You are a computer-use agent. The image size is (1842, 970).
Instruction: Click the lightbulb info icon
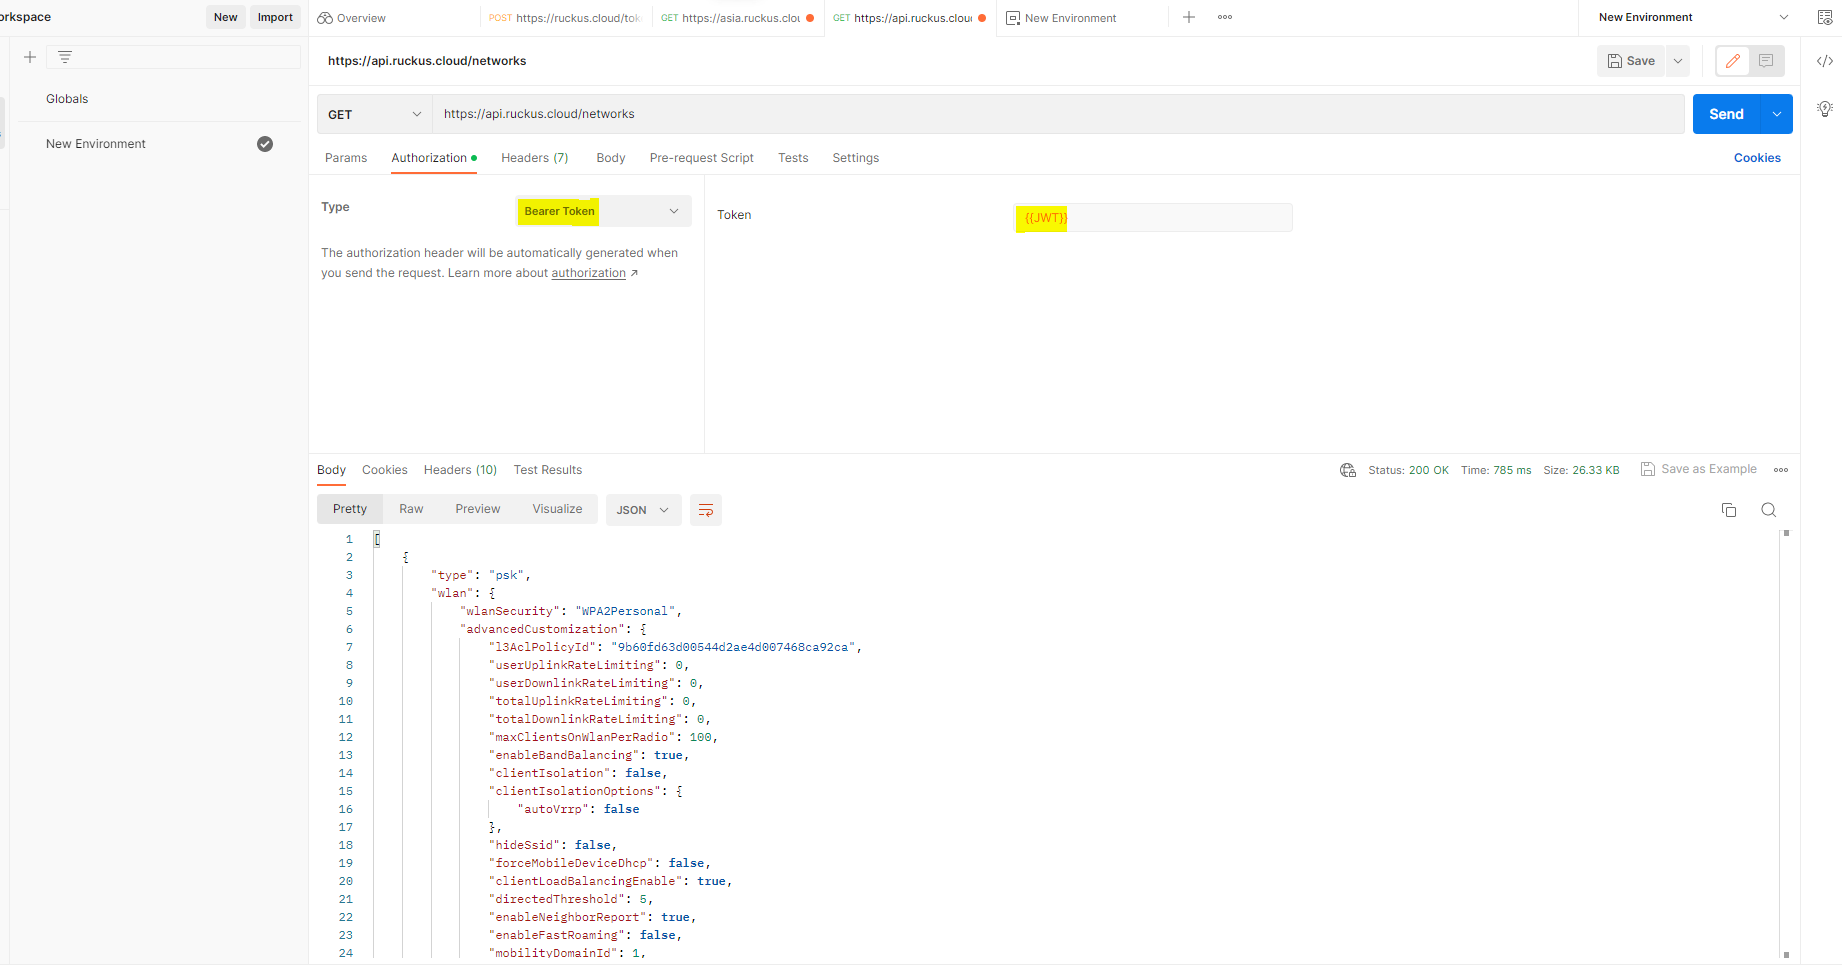tap(1825, 109)
